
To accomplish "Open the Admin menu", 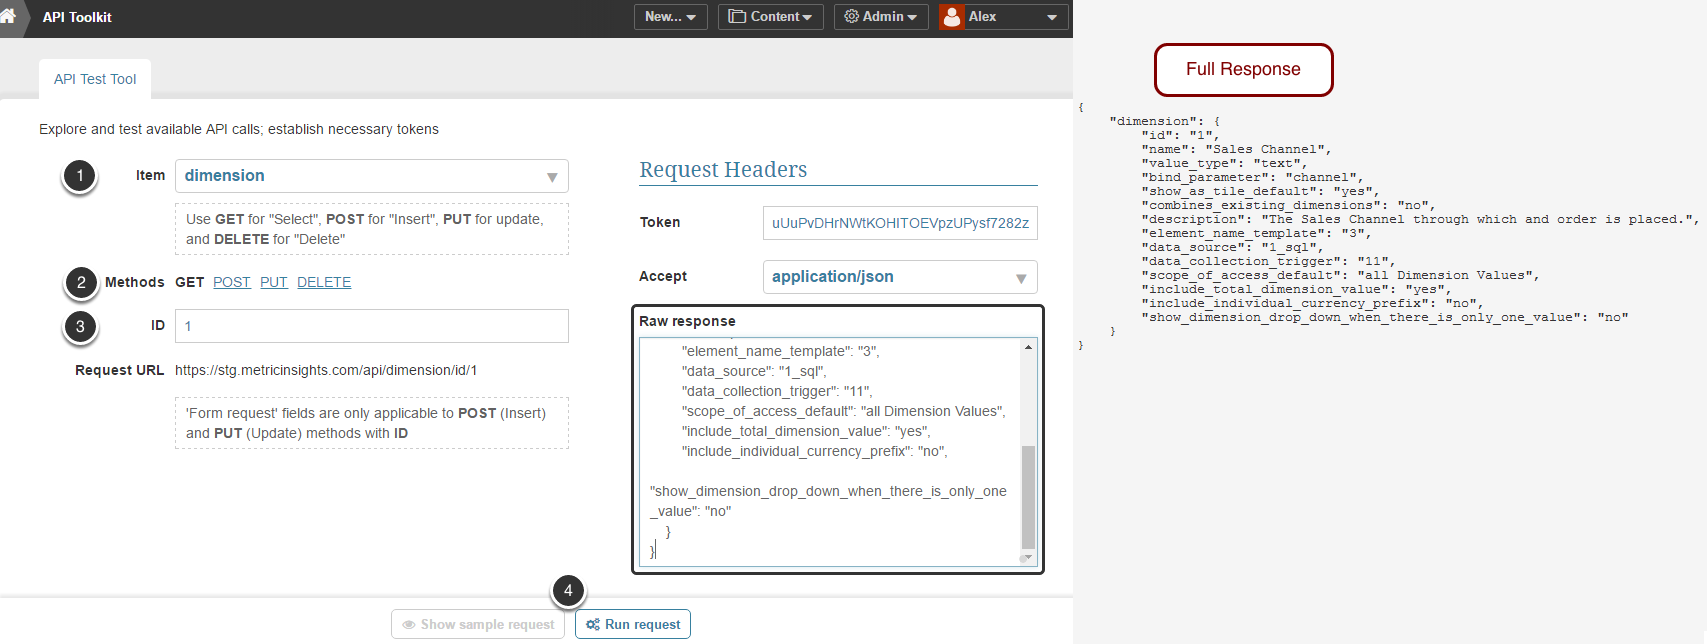I will tap(881, 17).
